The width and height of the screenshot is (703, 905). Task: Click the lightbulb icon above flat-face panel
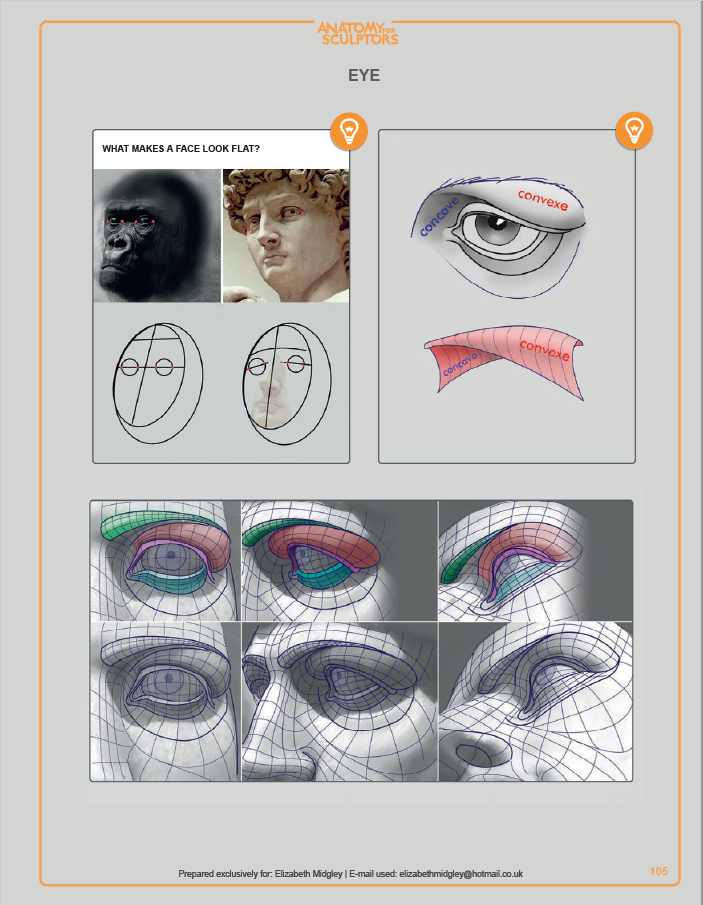coord(349,131)
